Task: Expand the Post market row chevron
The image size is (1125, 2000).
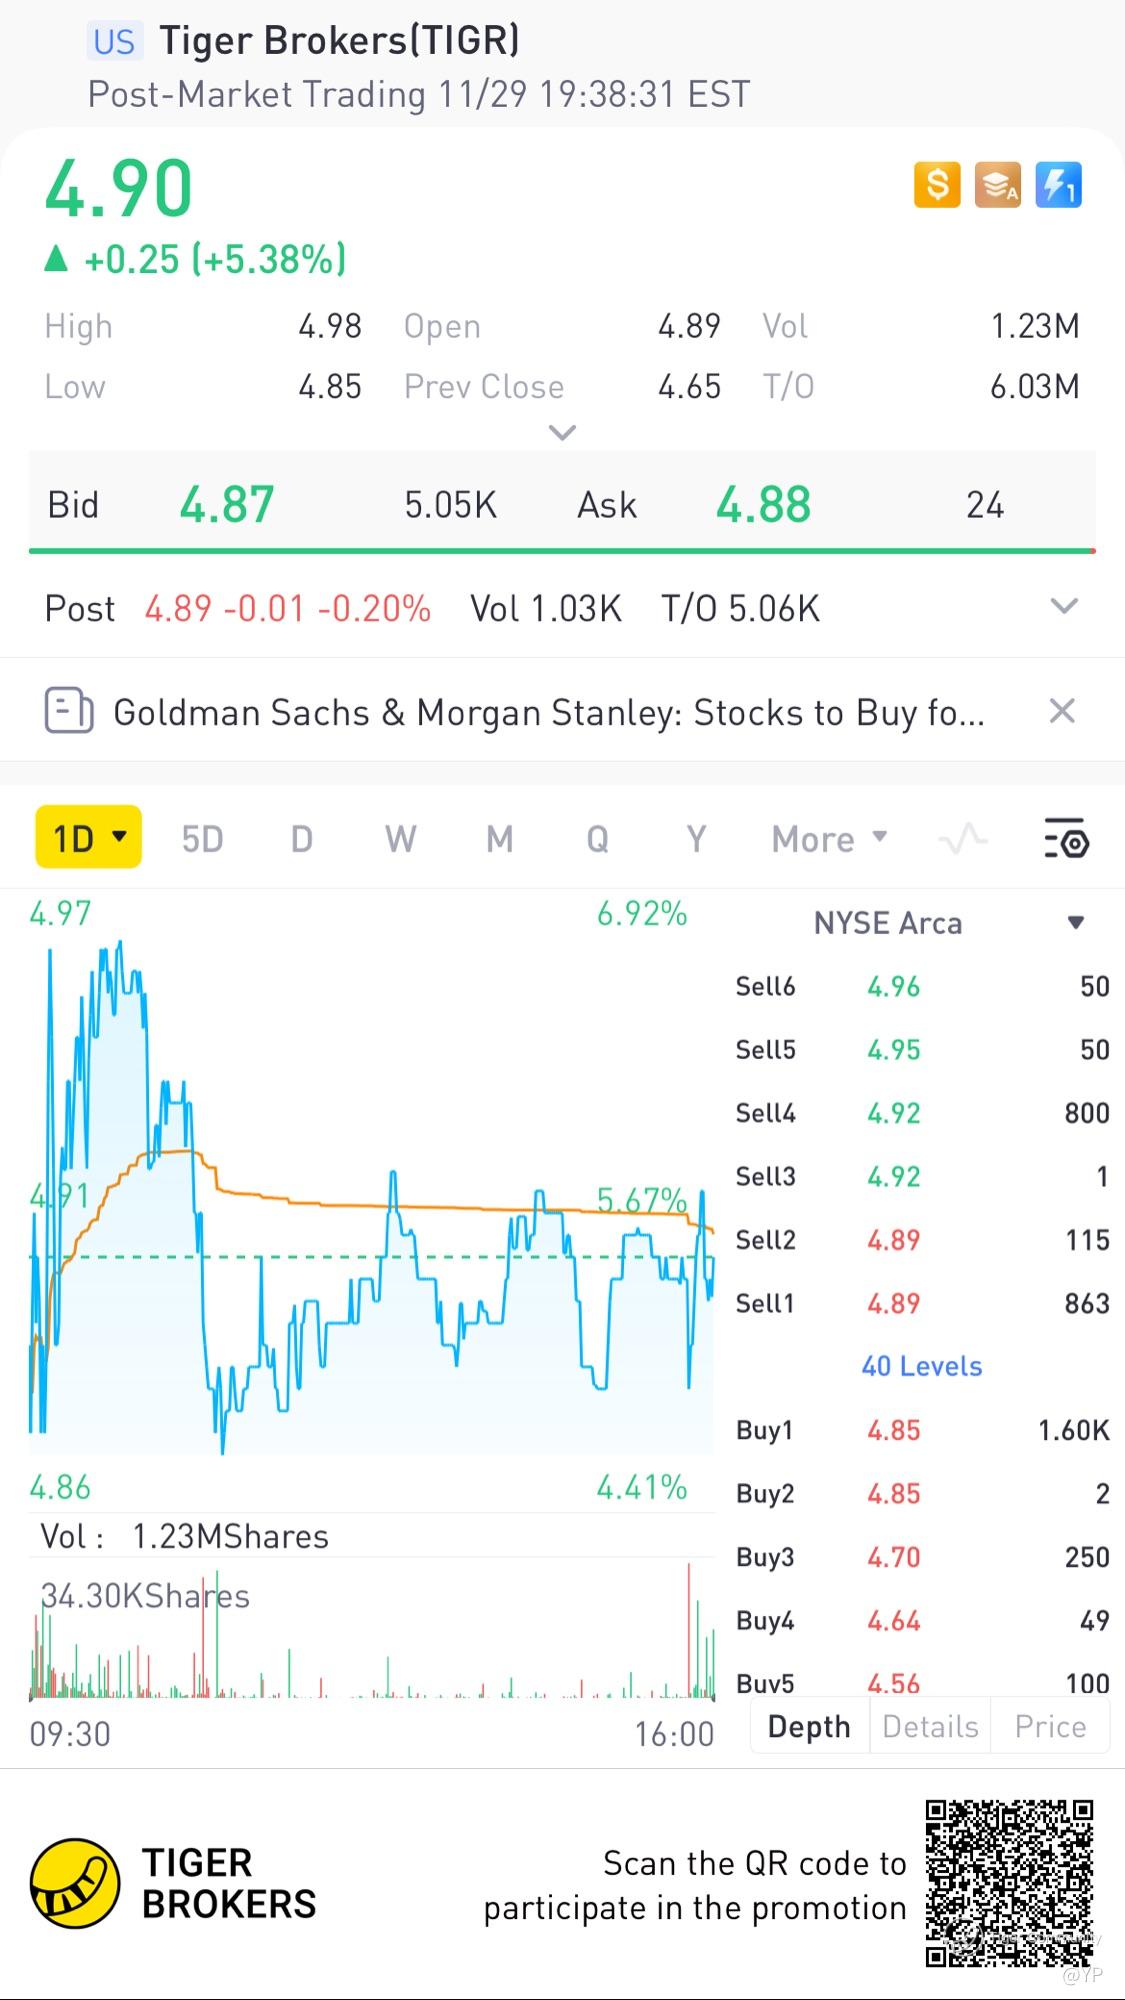Action: pyautogui.click(x=1064, y=606)
